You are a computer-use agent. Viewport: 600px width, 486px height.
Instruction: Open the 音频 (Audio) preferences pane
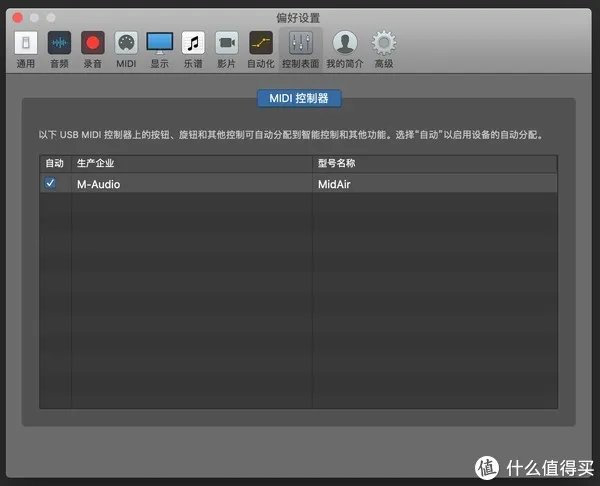[59, 50]
